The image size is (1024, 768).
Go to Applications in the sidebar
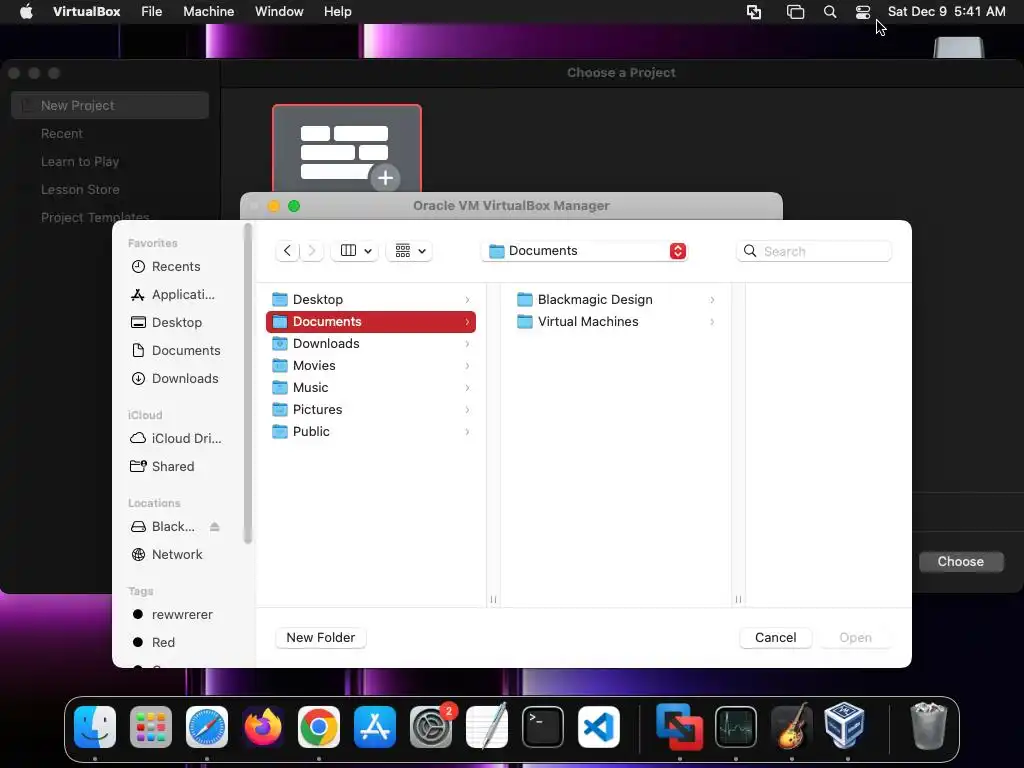pyautogui.click(x=175, y=295)
